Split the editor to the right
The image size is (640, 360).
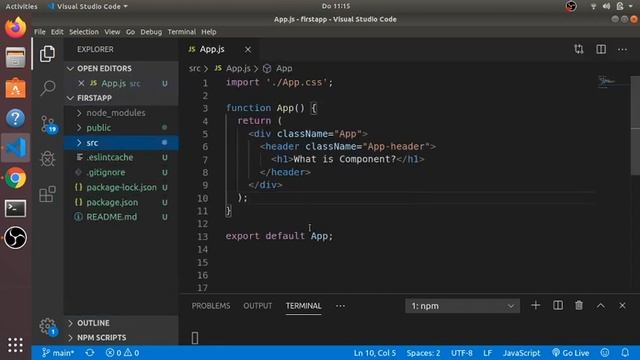pyautogui.click(x=601, y=49)
